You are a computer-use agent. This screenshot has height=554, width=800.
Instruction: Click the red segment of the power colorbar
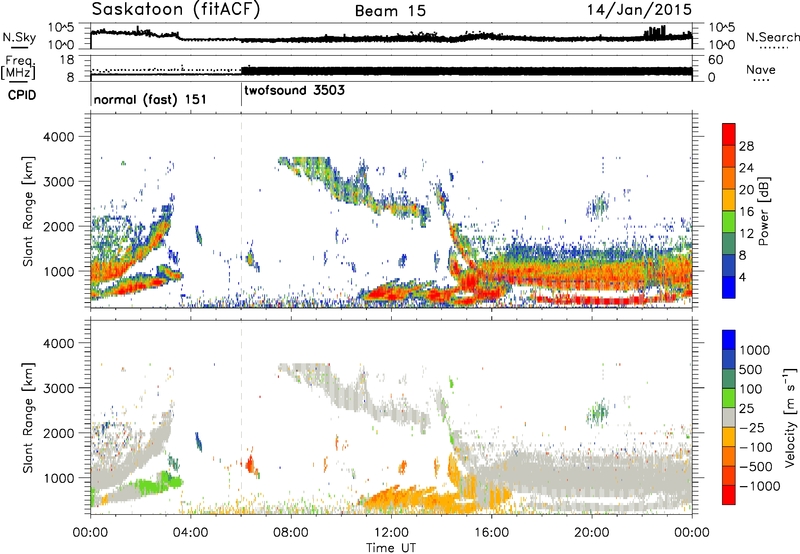click(x=729, y=134)
